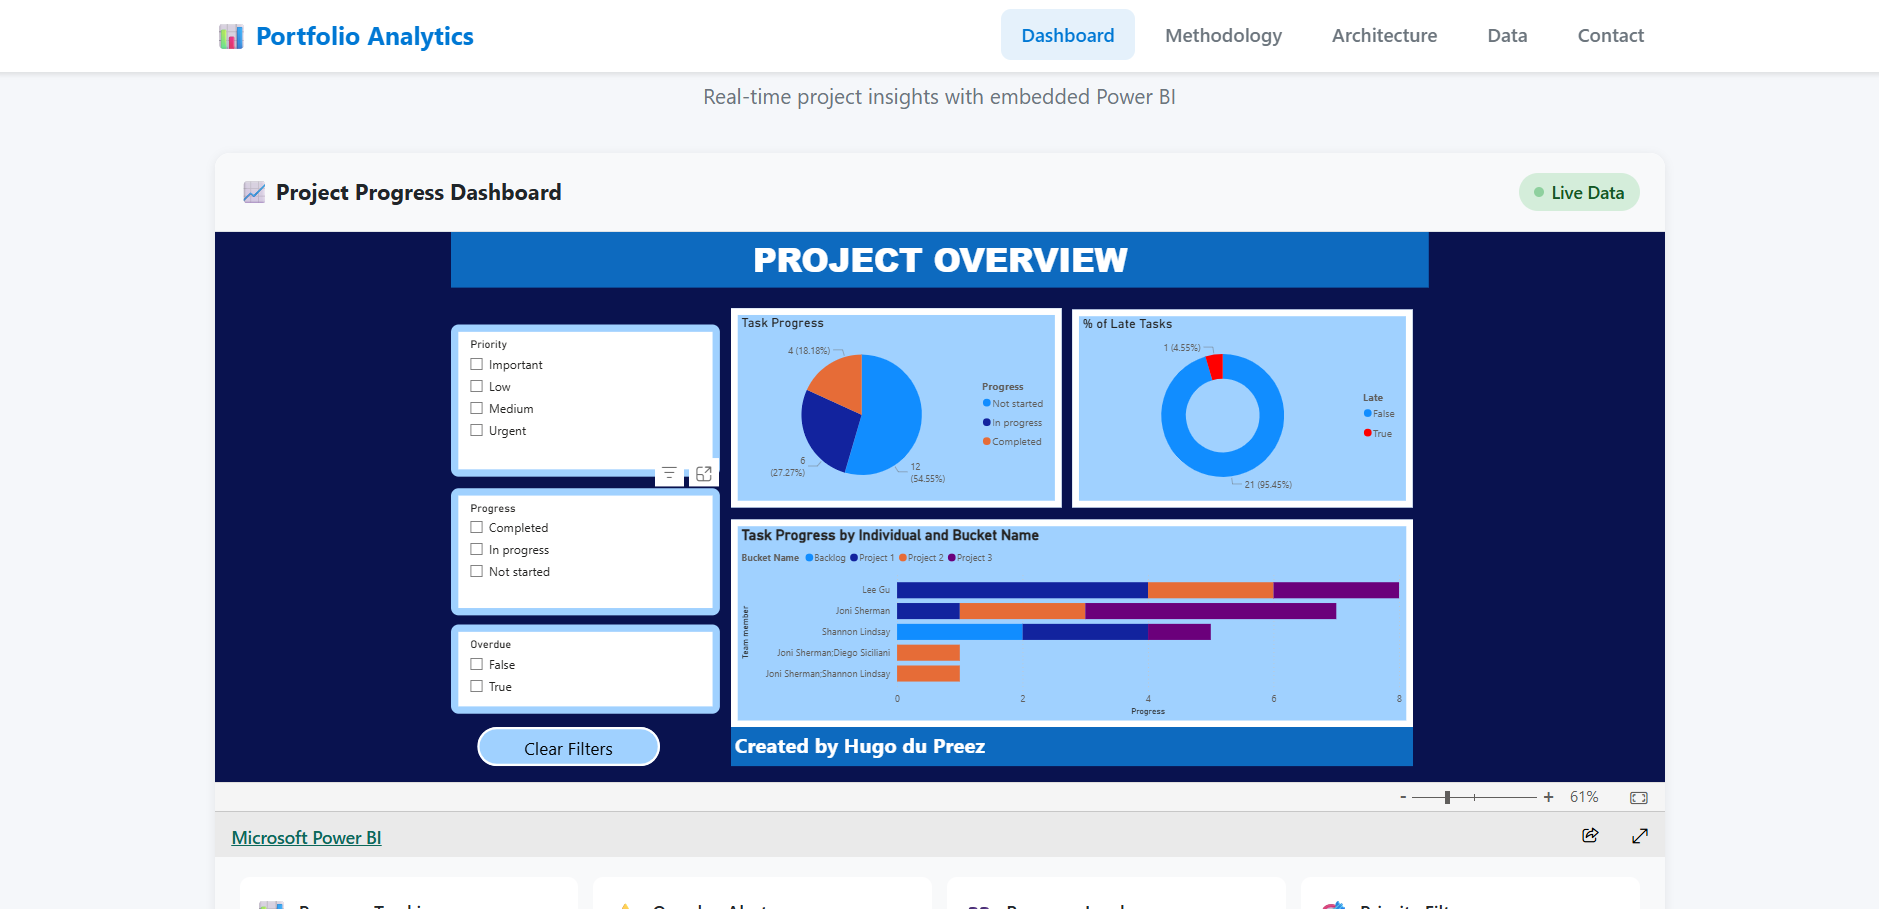Open the report in full screen
This screenshot has height=909, width=1879.
point(1639,835)
